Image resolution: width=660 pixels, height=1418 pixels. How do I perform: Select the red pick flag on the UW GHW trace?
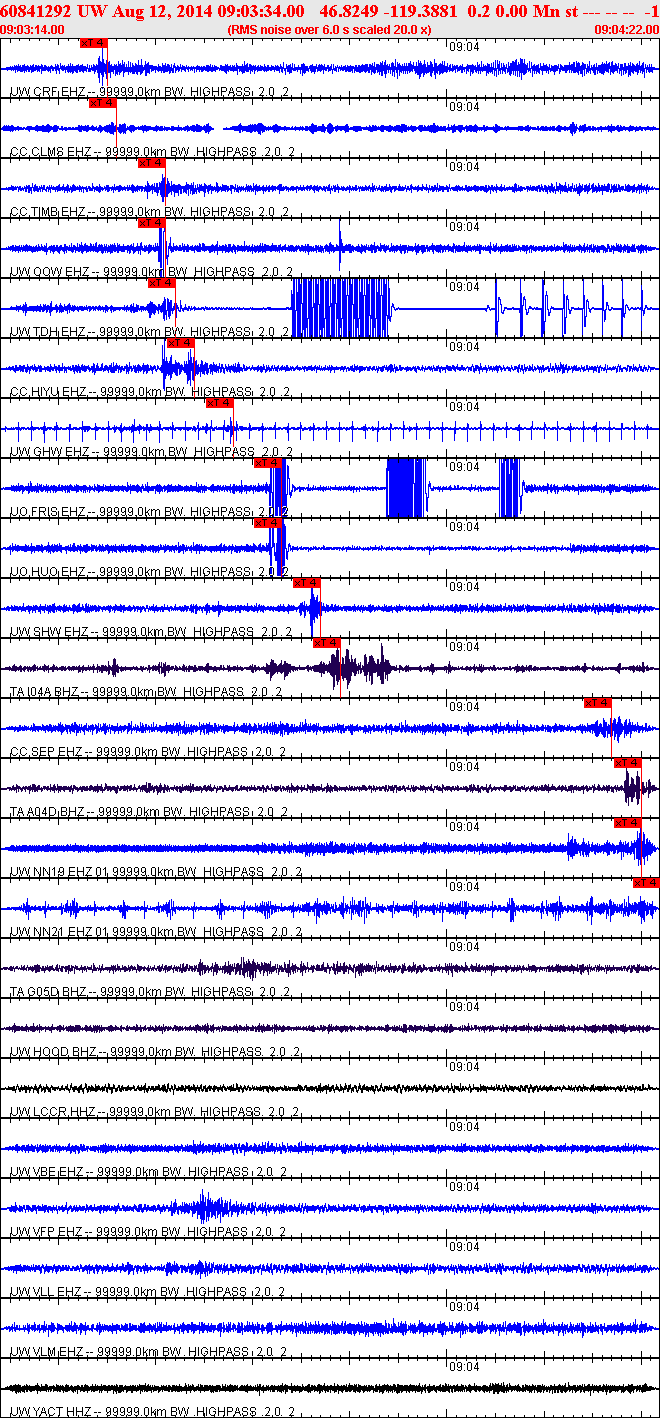[x=219, y=403]
